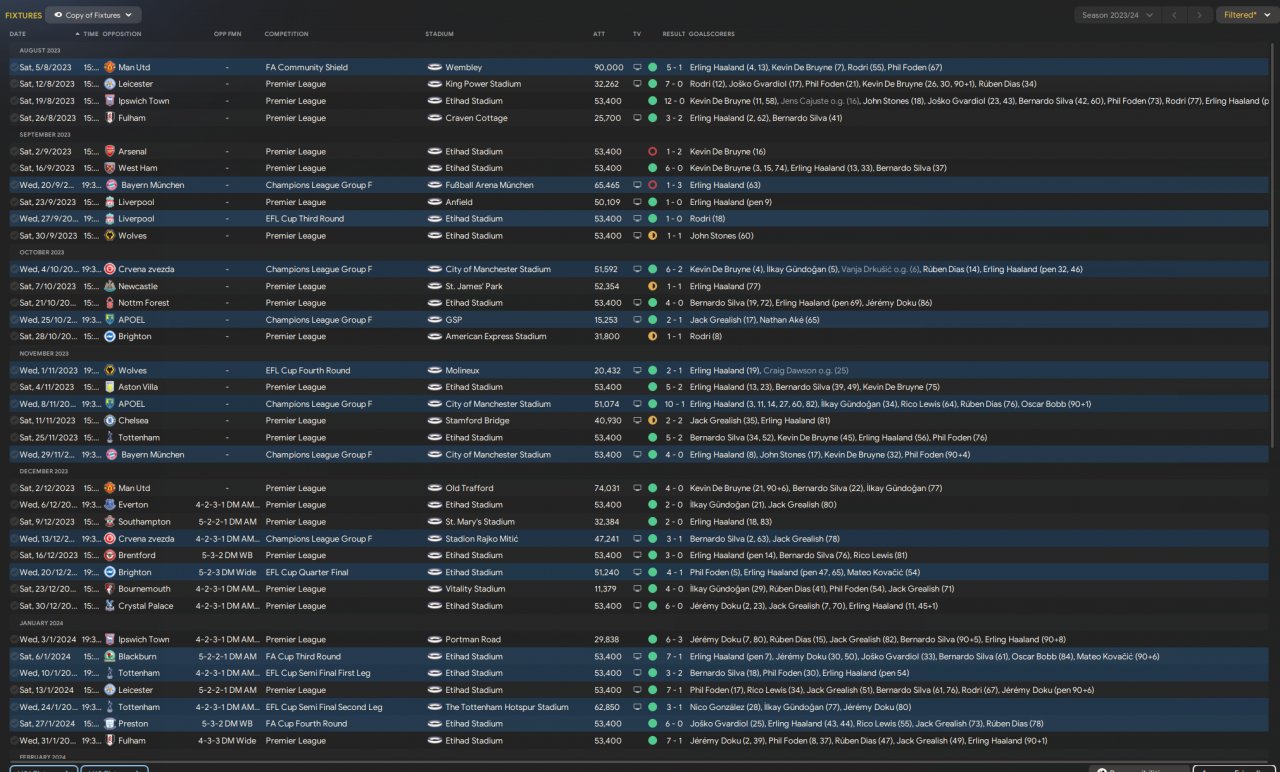Open the King Power Stadium link
This screenshot has height=772, width=1280.
[x=483, y=84]
